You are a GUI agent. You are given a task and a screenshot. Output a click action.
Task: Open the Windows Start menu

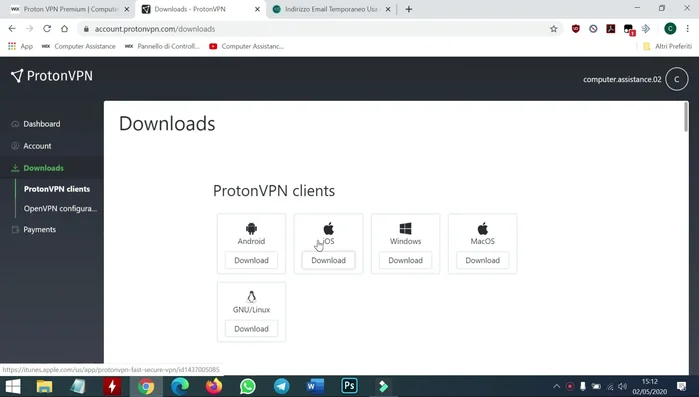tap(12, 386)
